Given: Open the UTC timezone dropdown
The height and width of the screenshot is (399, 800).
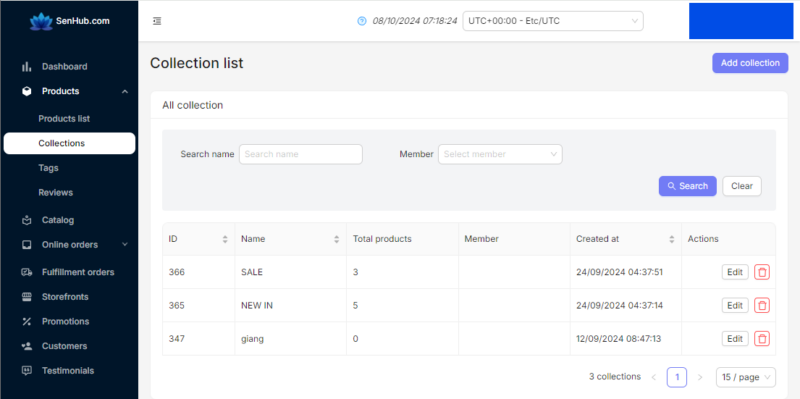Looking at the screenshot, I should [553, 21].
